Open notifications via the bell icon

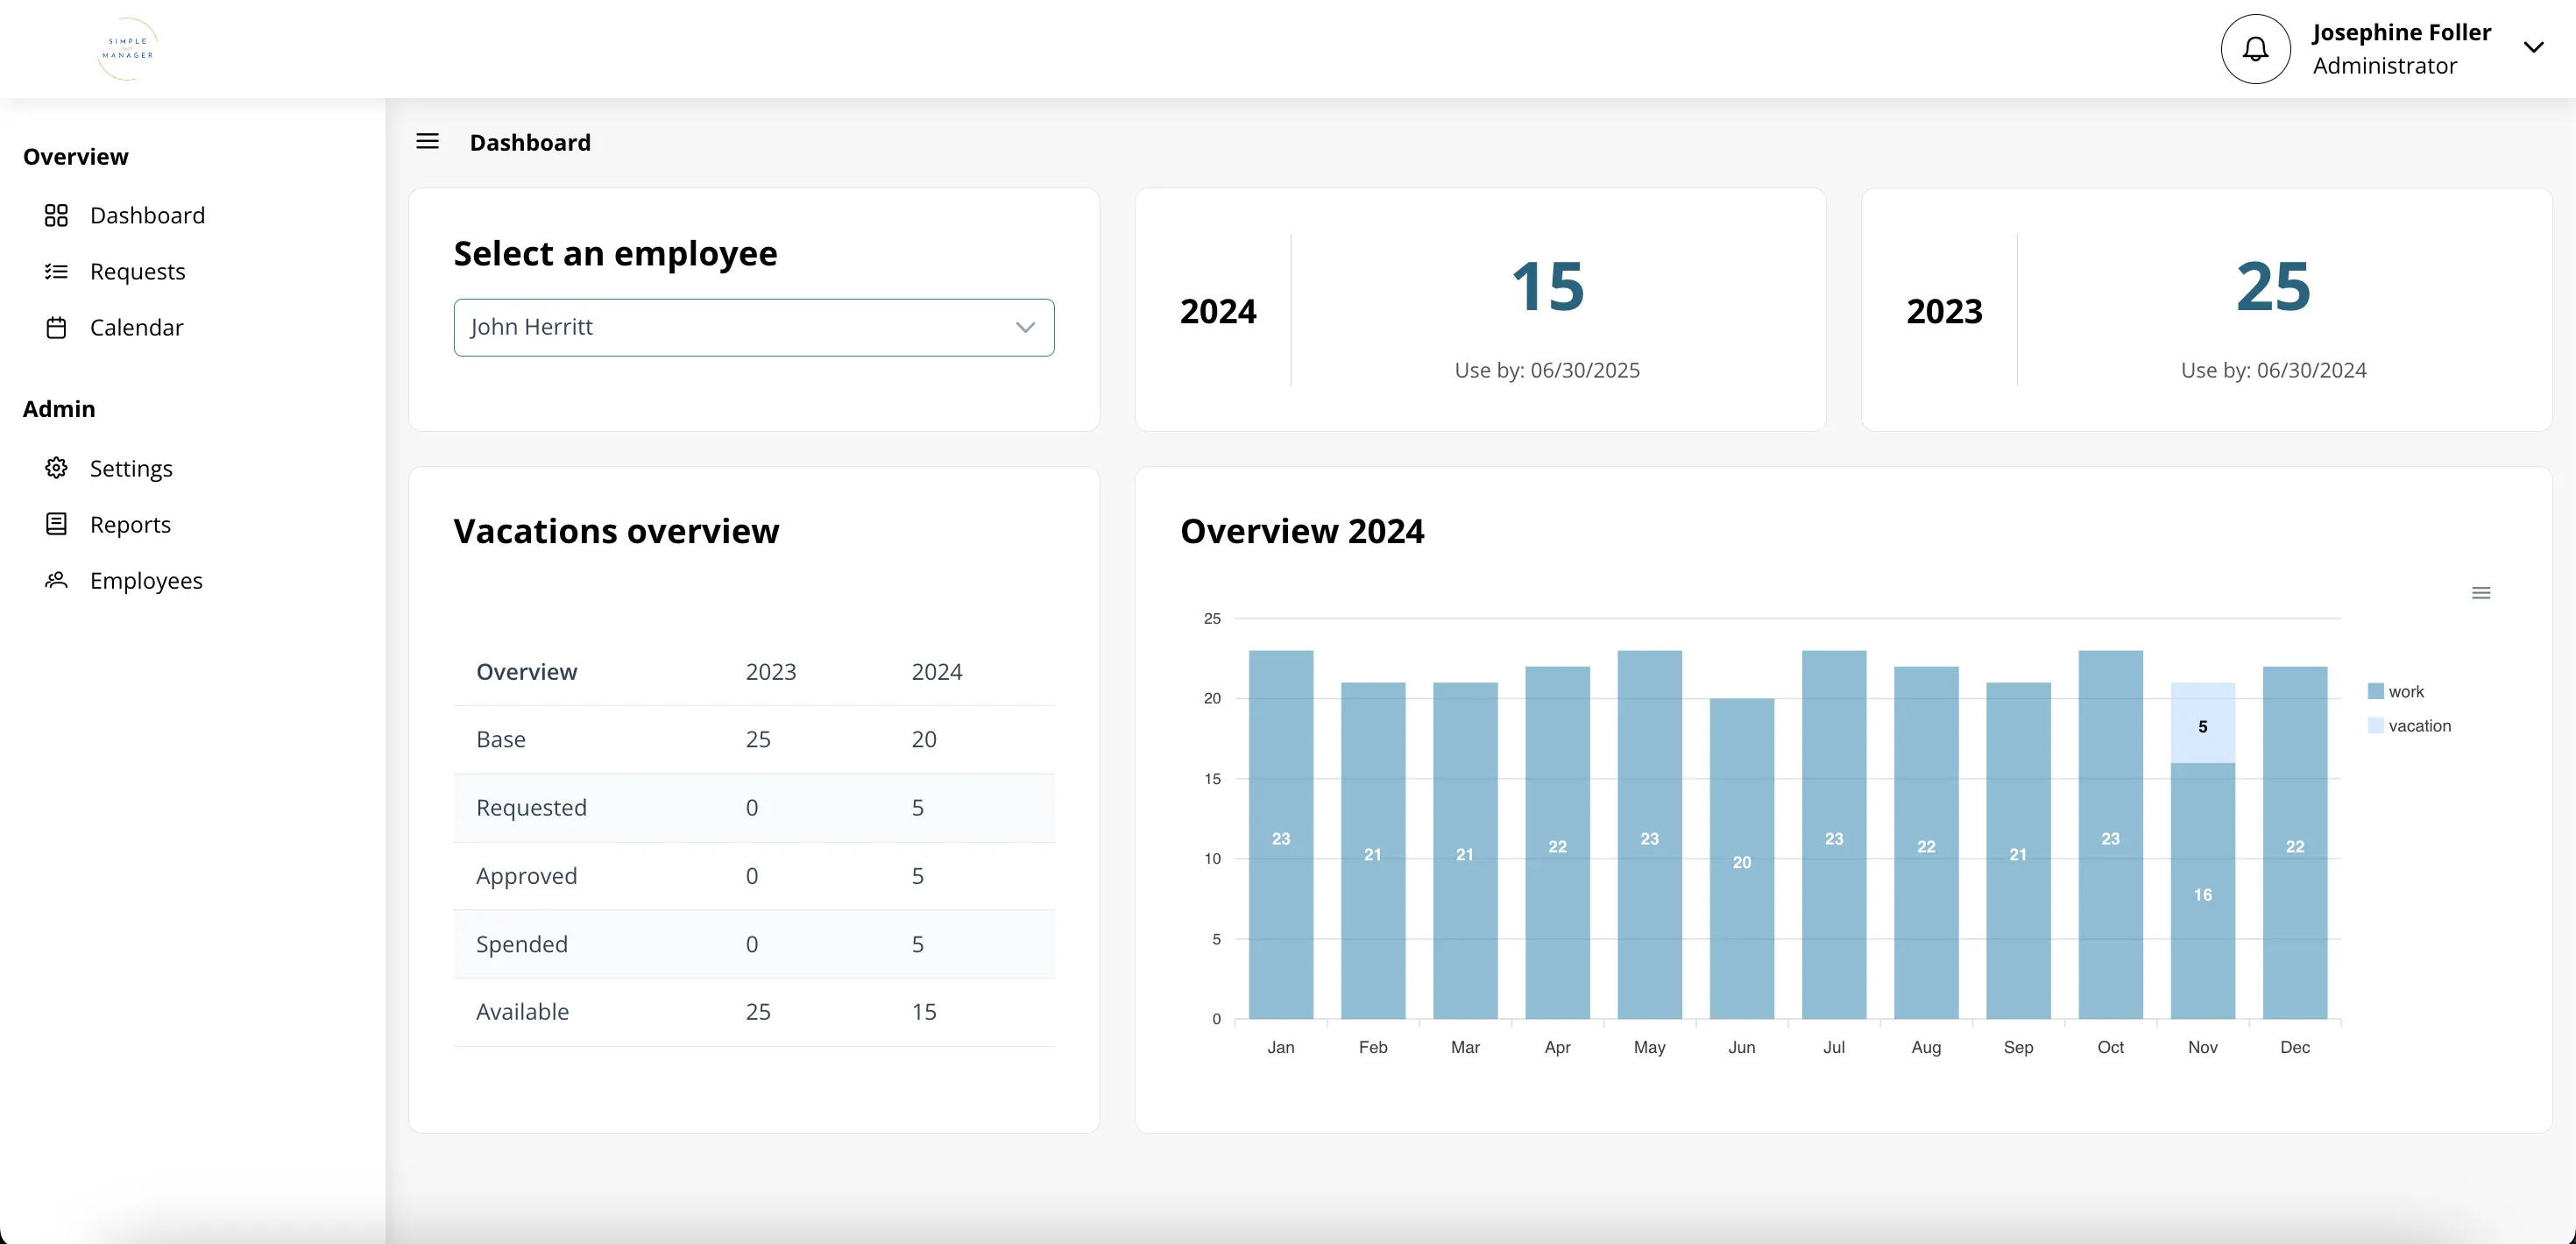click(x=2255, y=48)
